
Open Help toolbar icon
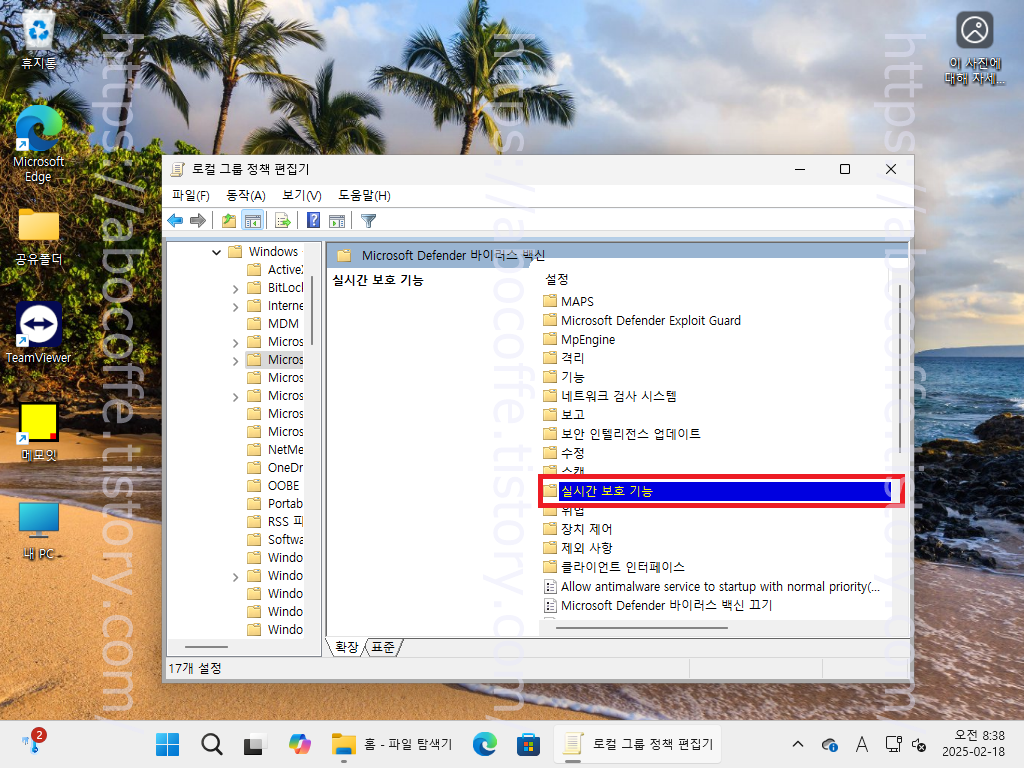pyautogui.click(x=313, y=221)
